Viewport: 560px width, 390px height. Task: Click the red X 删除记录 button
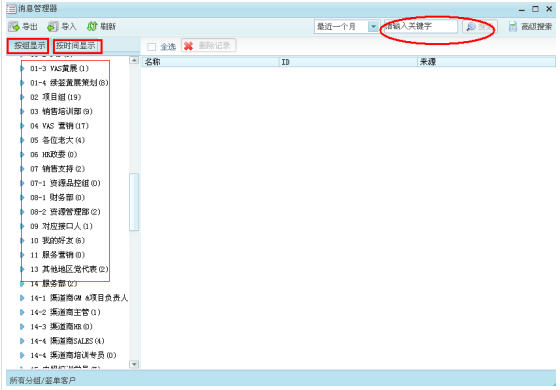(209, 46)
